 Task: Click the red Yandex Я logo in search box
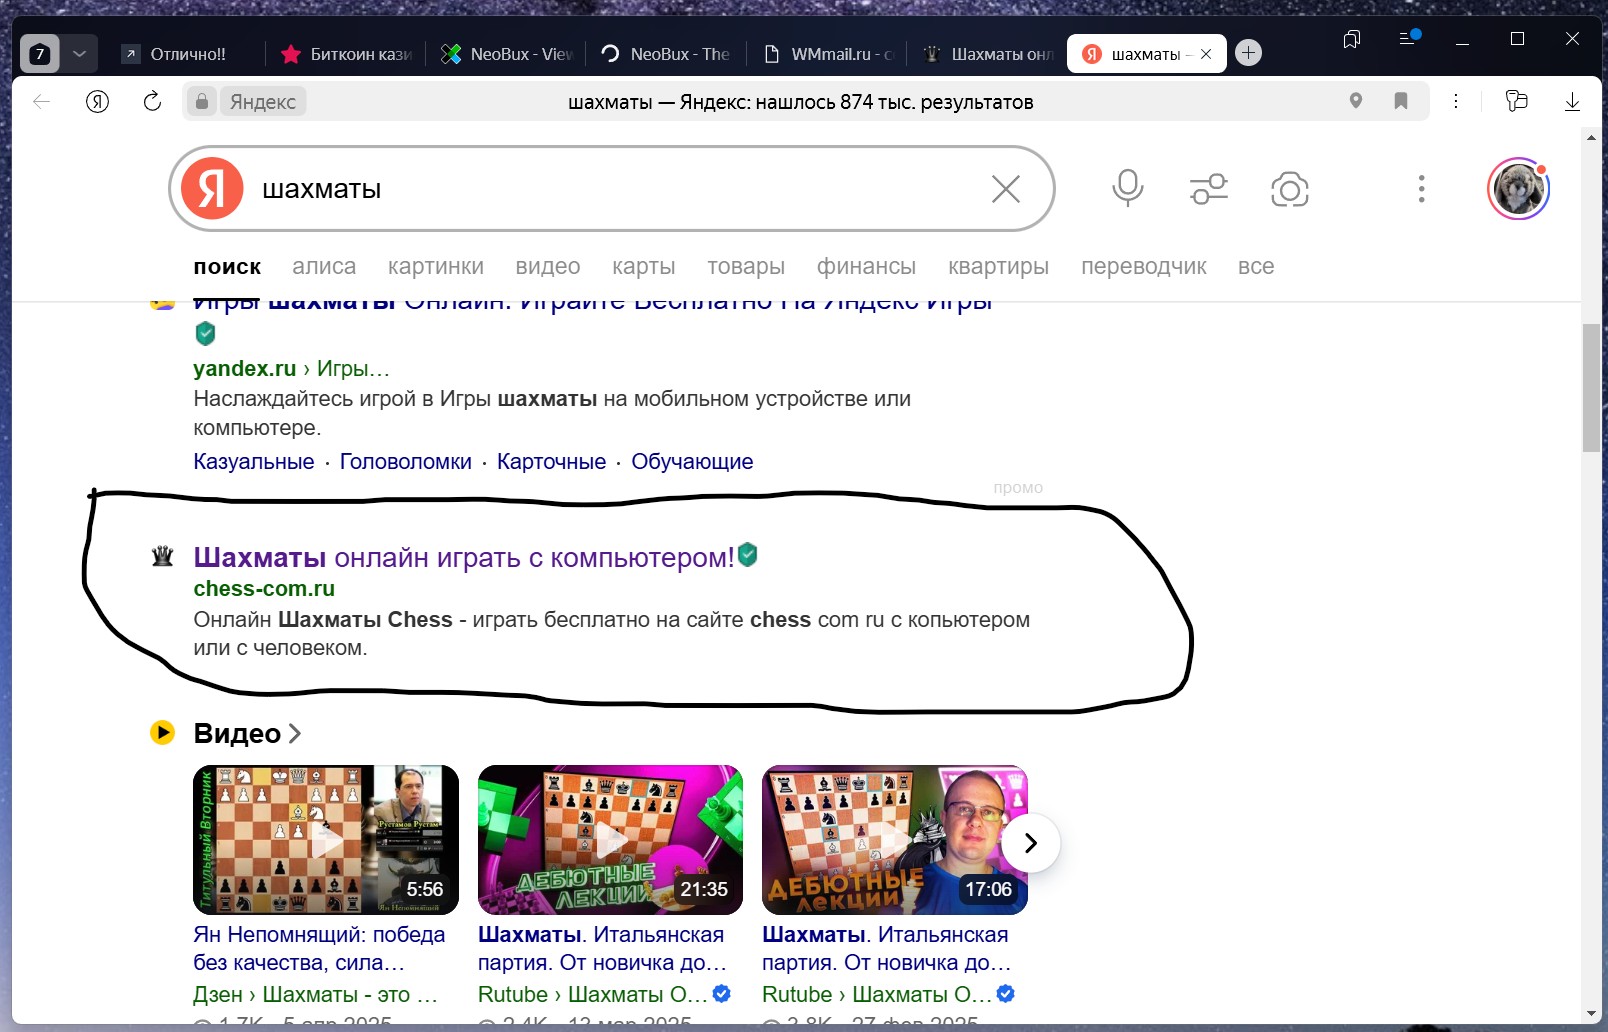pos(212,188)
